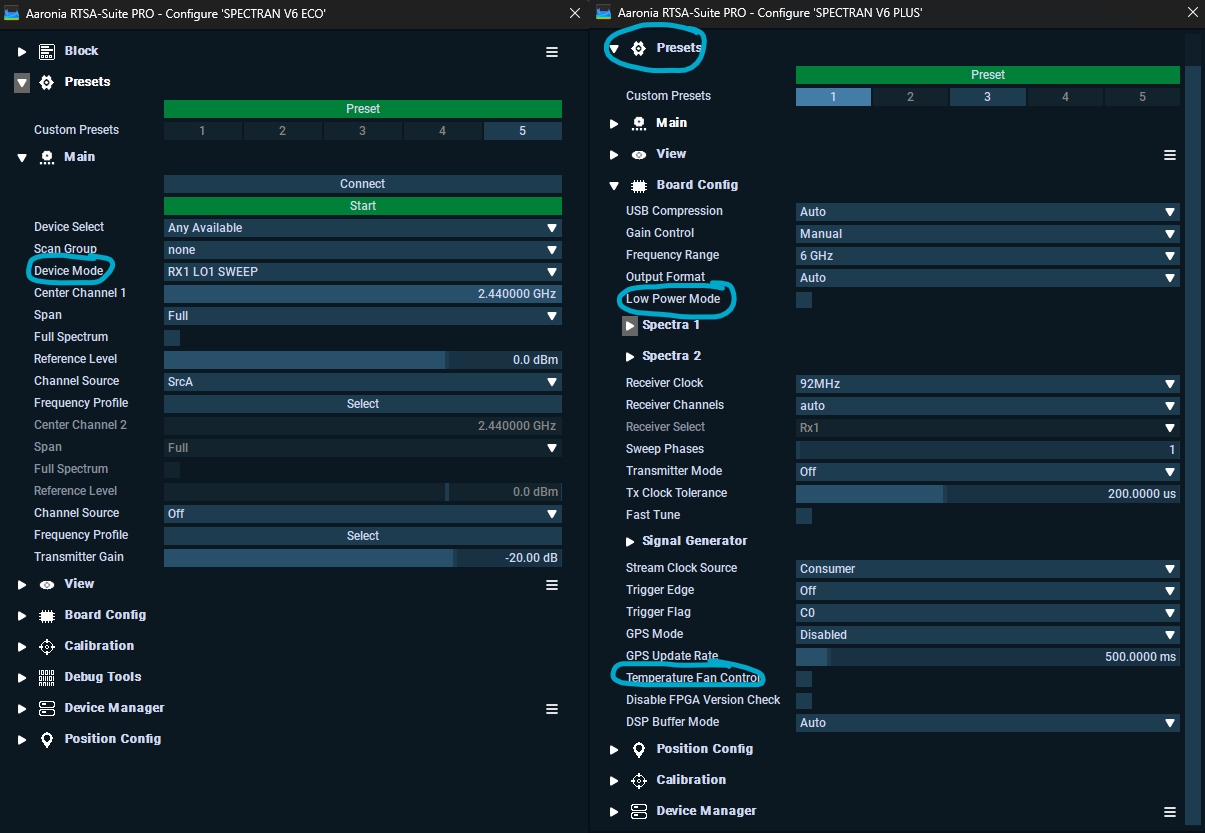Click the Debug Tools icon

(47, 677)
